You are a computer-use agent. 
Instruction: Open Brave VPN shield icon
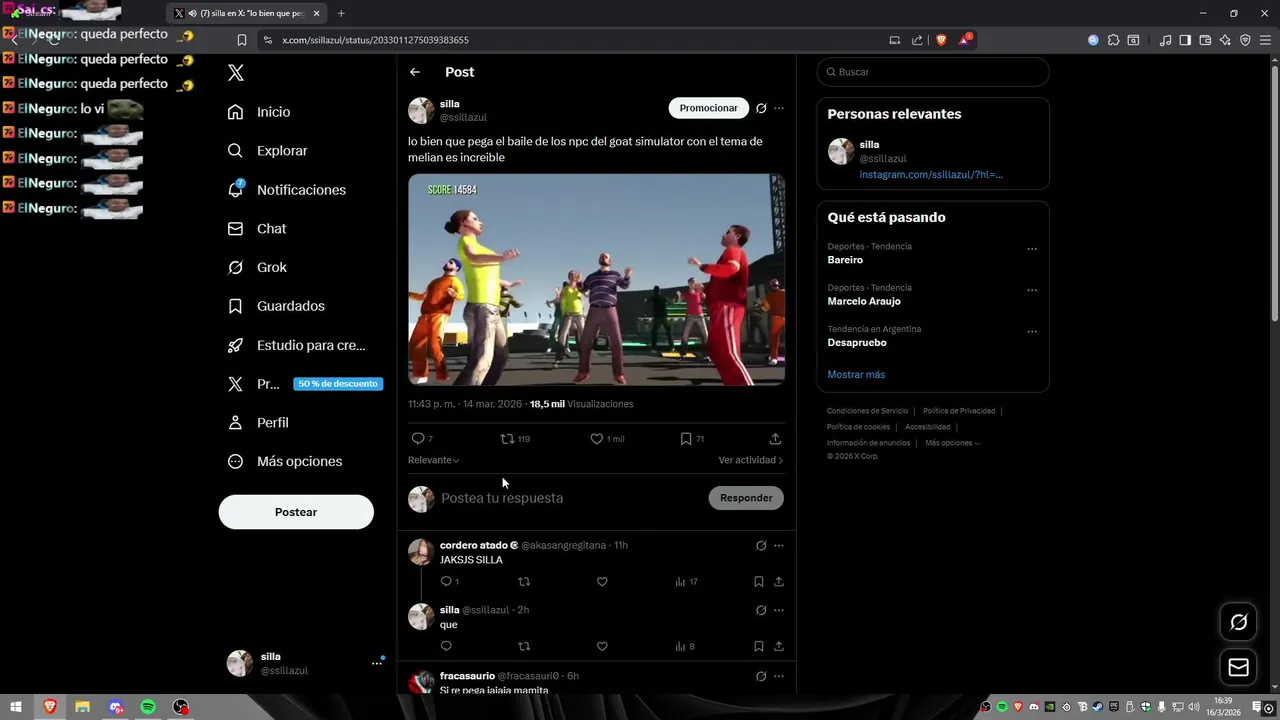click(x=1245, y=40)
